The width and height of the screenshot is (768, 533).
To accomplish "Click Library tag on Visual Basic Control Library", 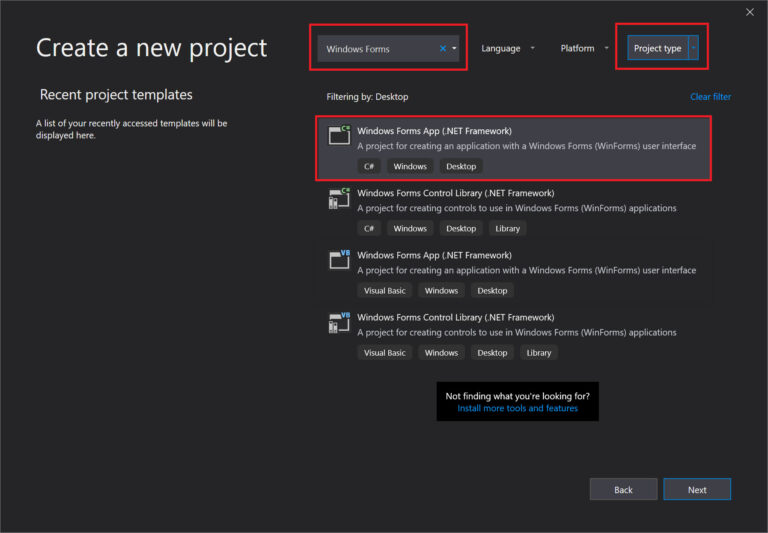I will click(538, 353).
